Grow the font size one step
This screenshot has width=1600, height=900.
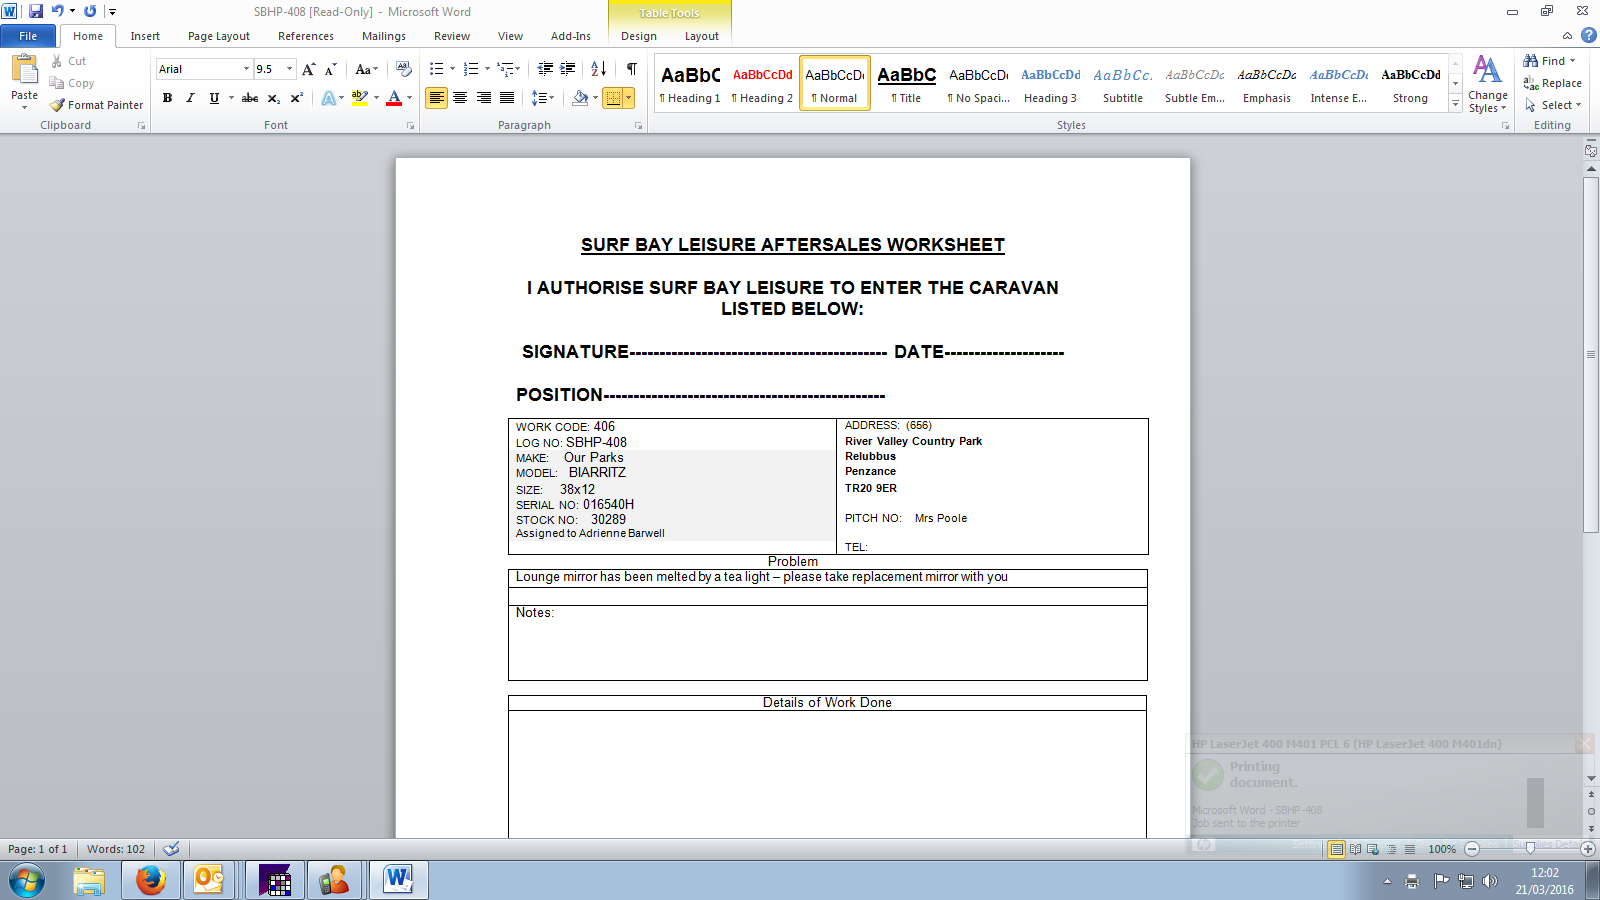309,69
